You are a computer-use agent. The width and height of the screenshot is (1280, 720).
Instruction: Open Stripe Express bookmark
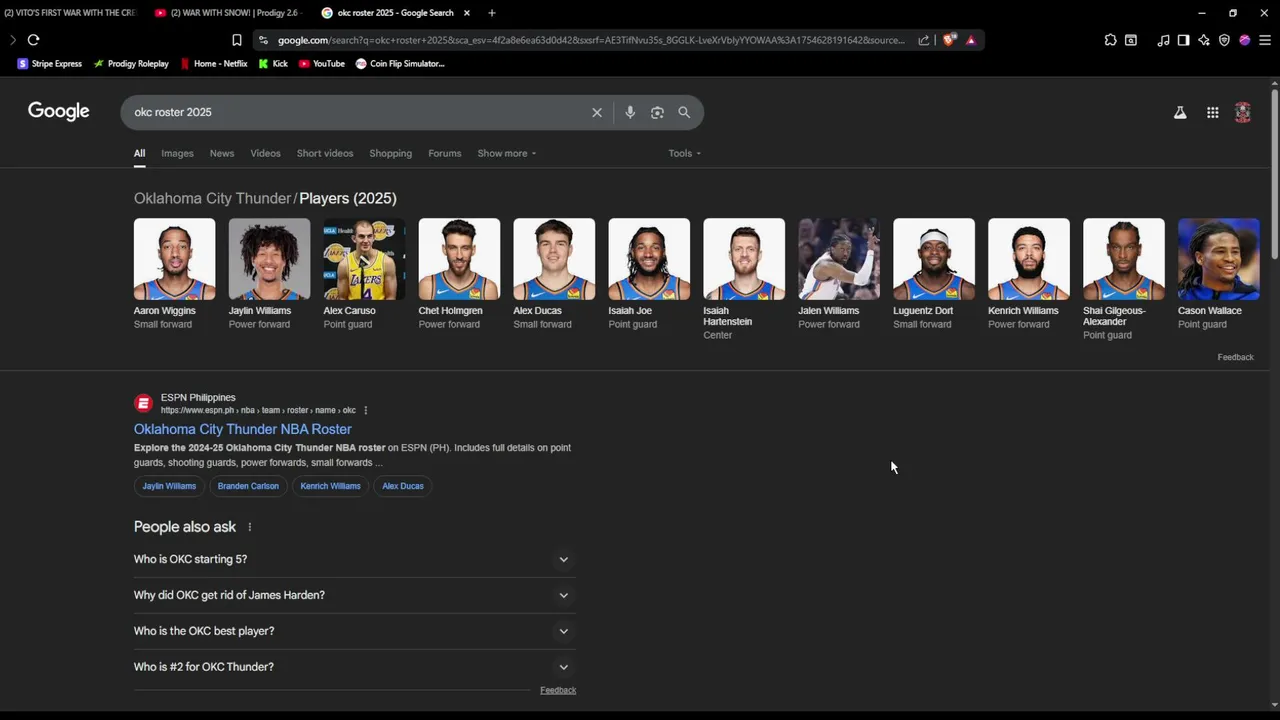pyautogui.click(x=49, y=63)
